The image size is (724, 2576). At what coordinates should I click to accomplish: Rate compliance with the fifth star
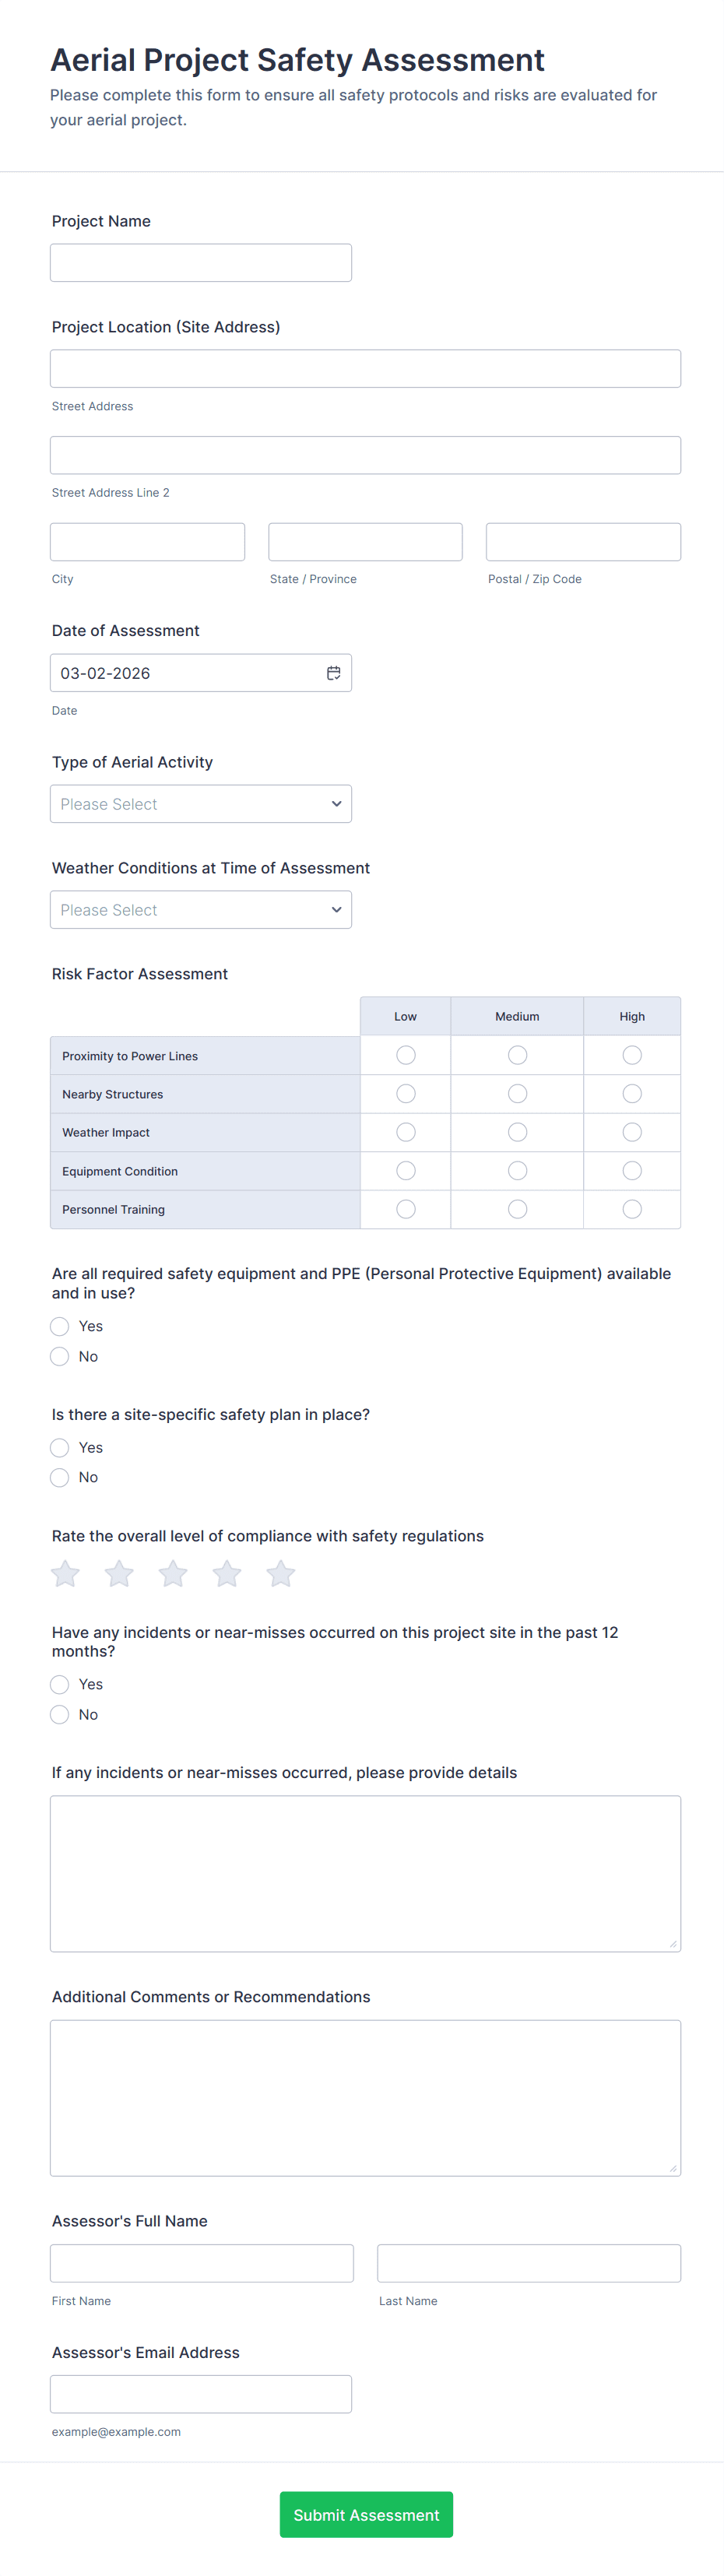pos(281,1574)
